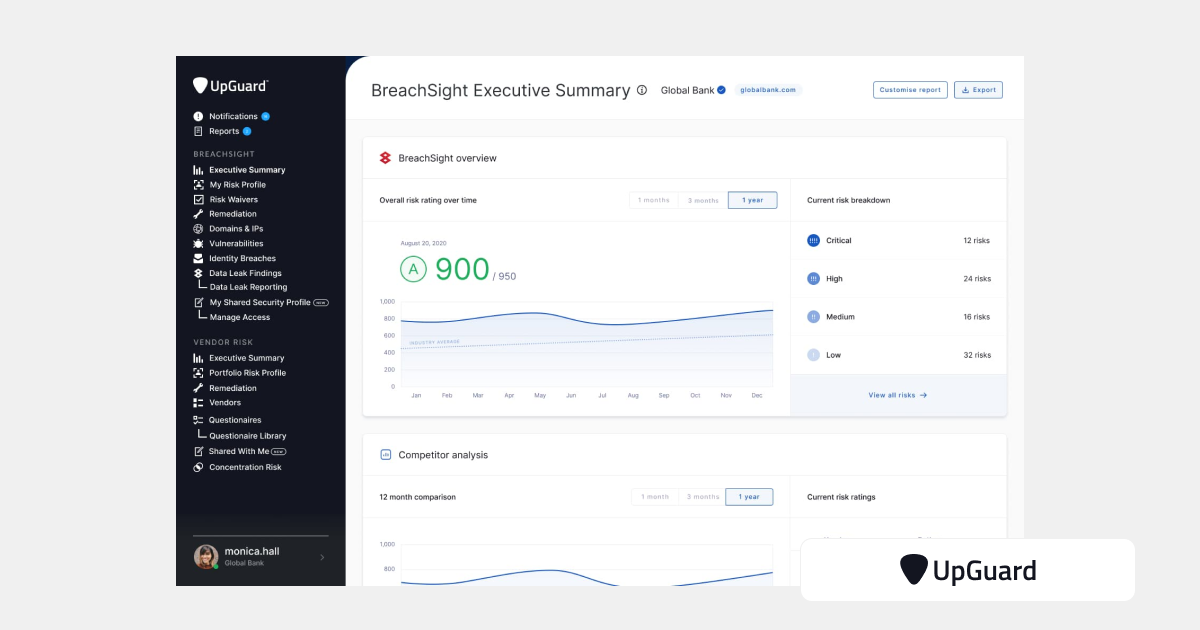Click Notifications count badge
This screenshot has width=1200, height=630.
click(265, 116)
